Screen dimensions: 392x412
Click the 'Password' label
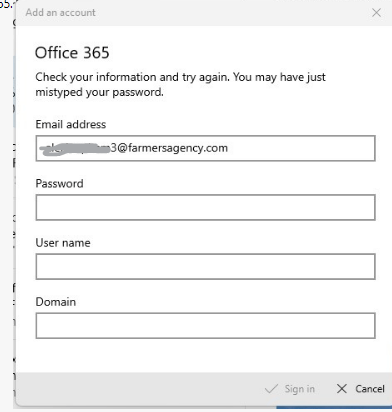click(59, 184)
